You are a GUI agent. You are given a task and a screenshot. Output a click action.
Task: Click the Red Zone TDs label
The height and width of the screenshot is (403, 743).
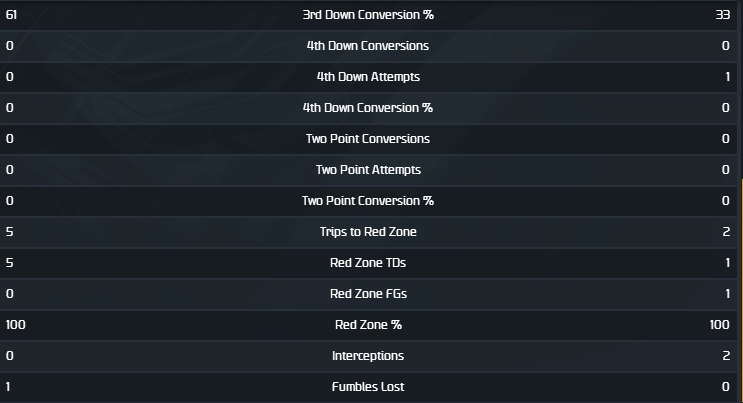click(x=368, y=263)
